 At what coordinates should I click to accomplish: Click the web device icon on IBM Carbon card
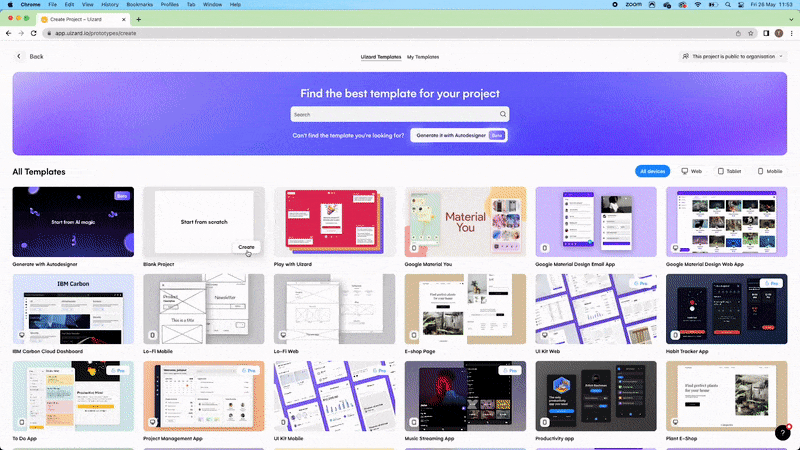coord(22,334)
